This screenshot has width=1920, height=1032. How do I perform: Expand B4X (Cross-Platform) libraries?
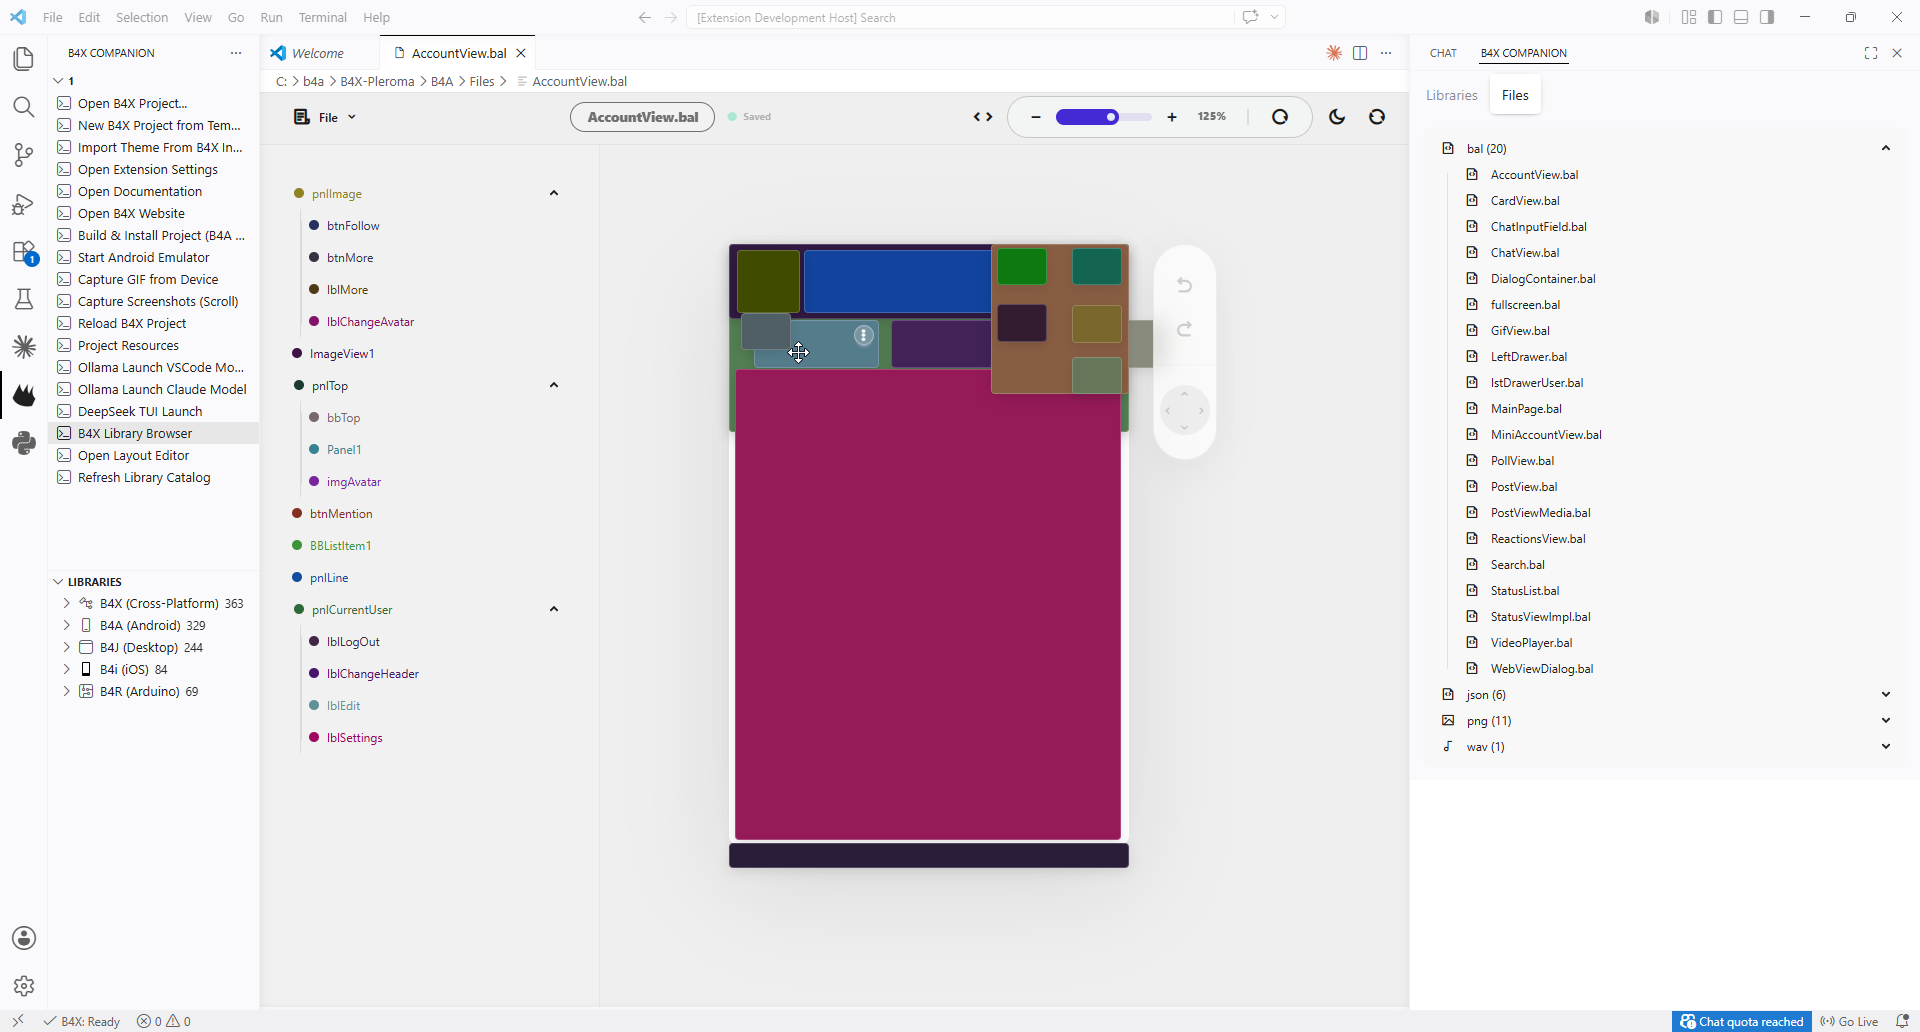[67, 603]
